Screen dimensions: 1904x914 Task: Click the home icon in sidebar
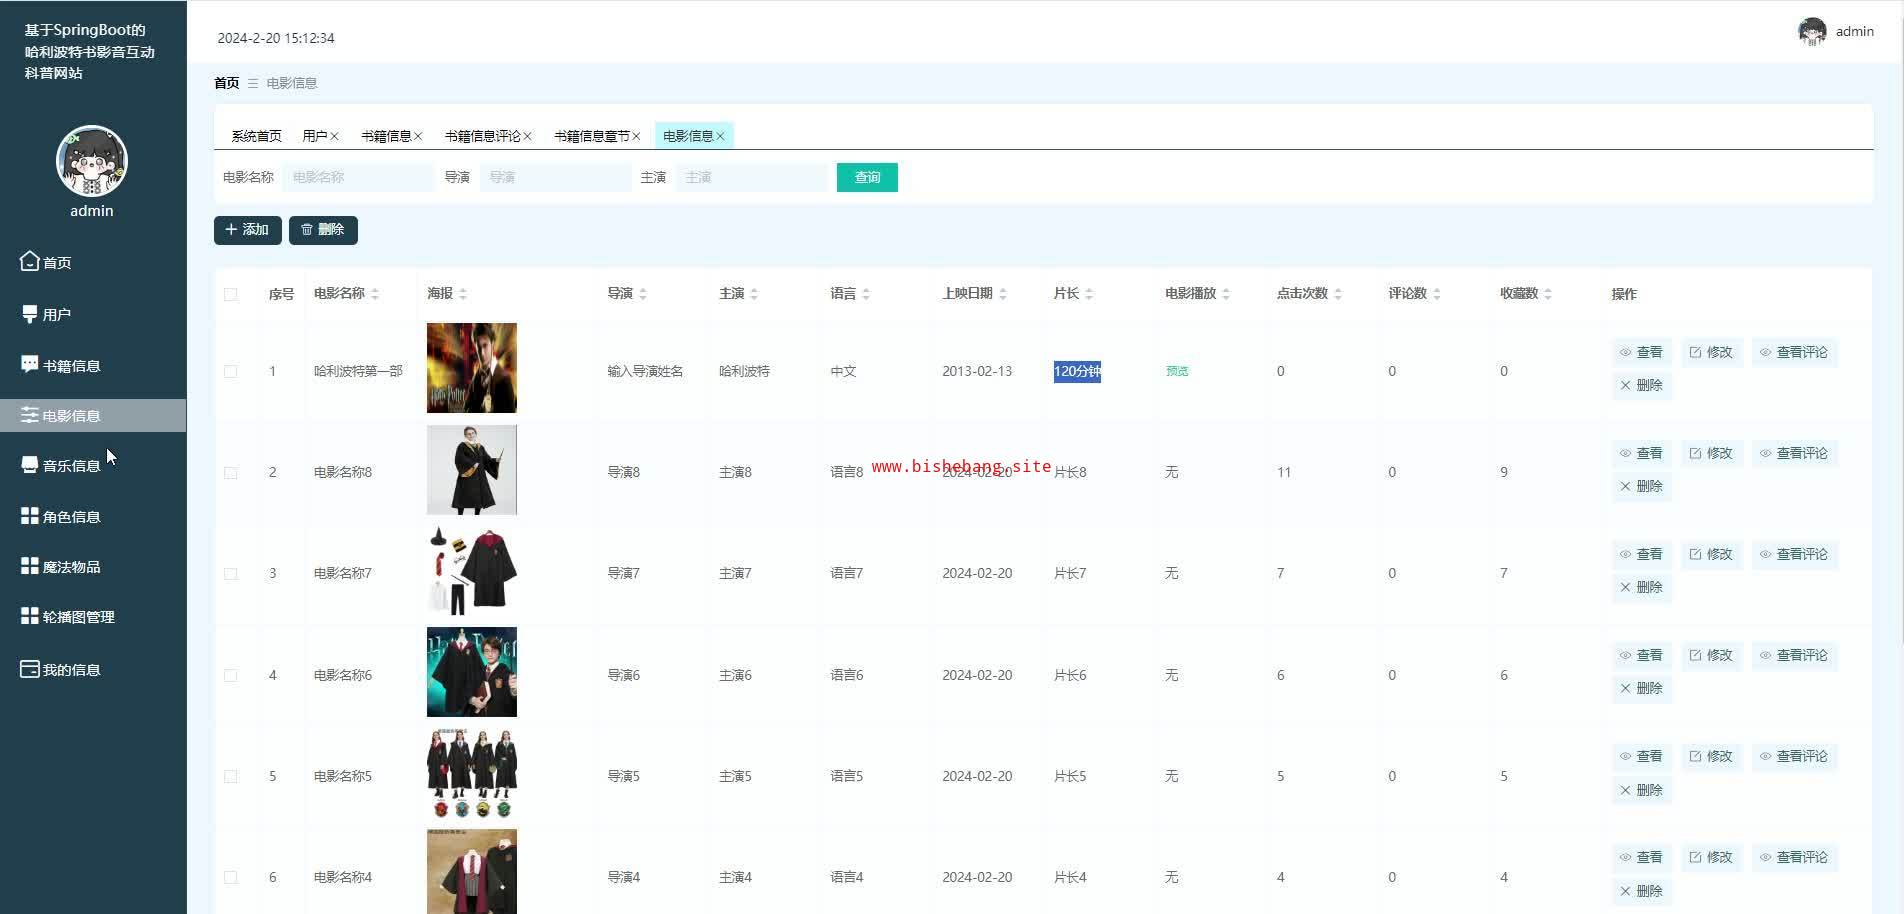coord(30,261)
